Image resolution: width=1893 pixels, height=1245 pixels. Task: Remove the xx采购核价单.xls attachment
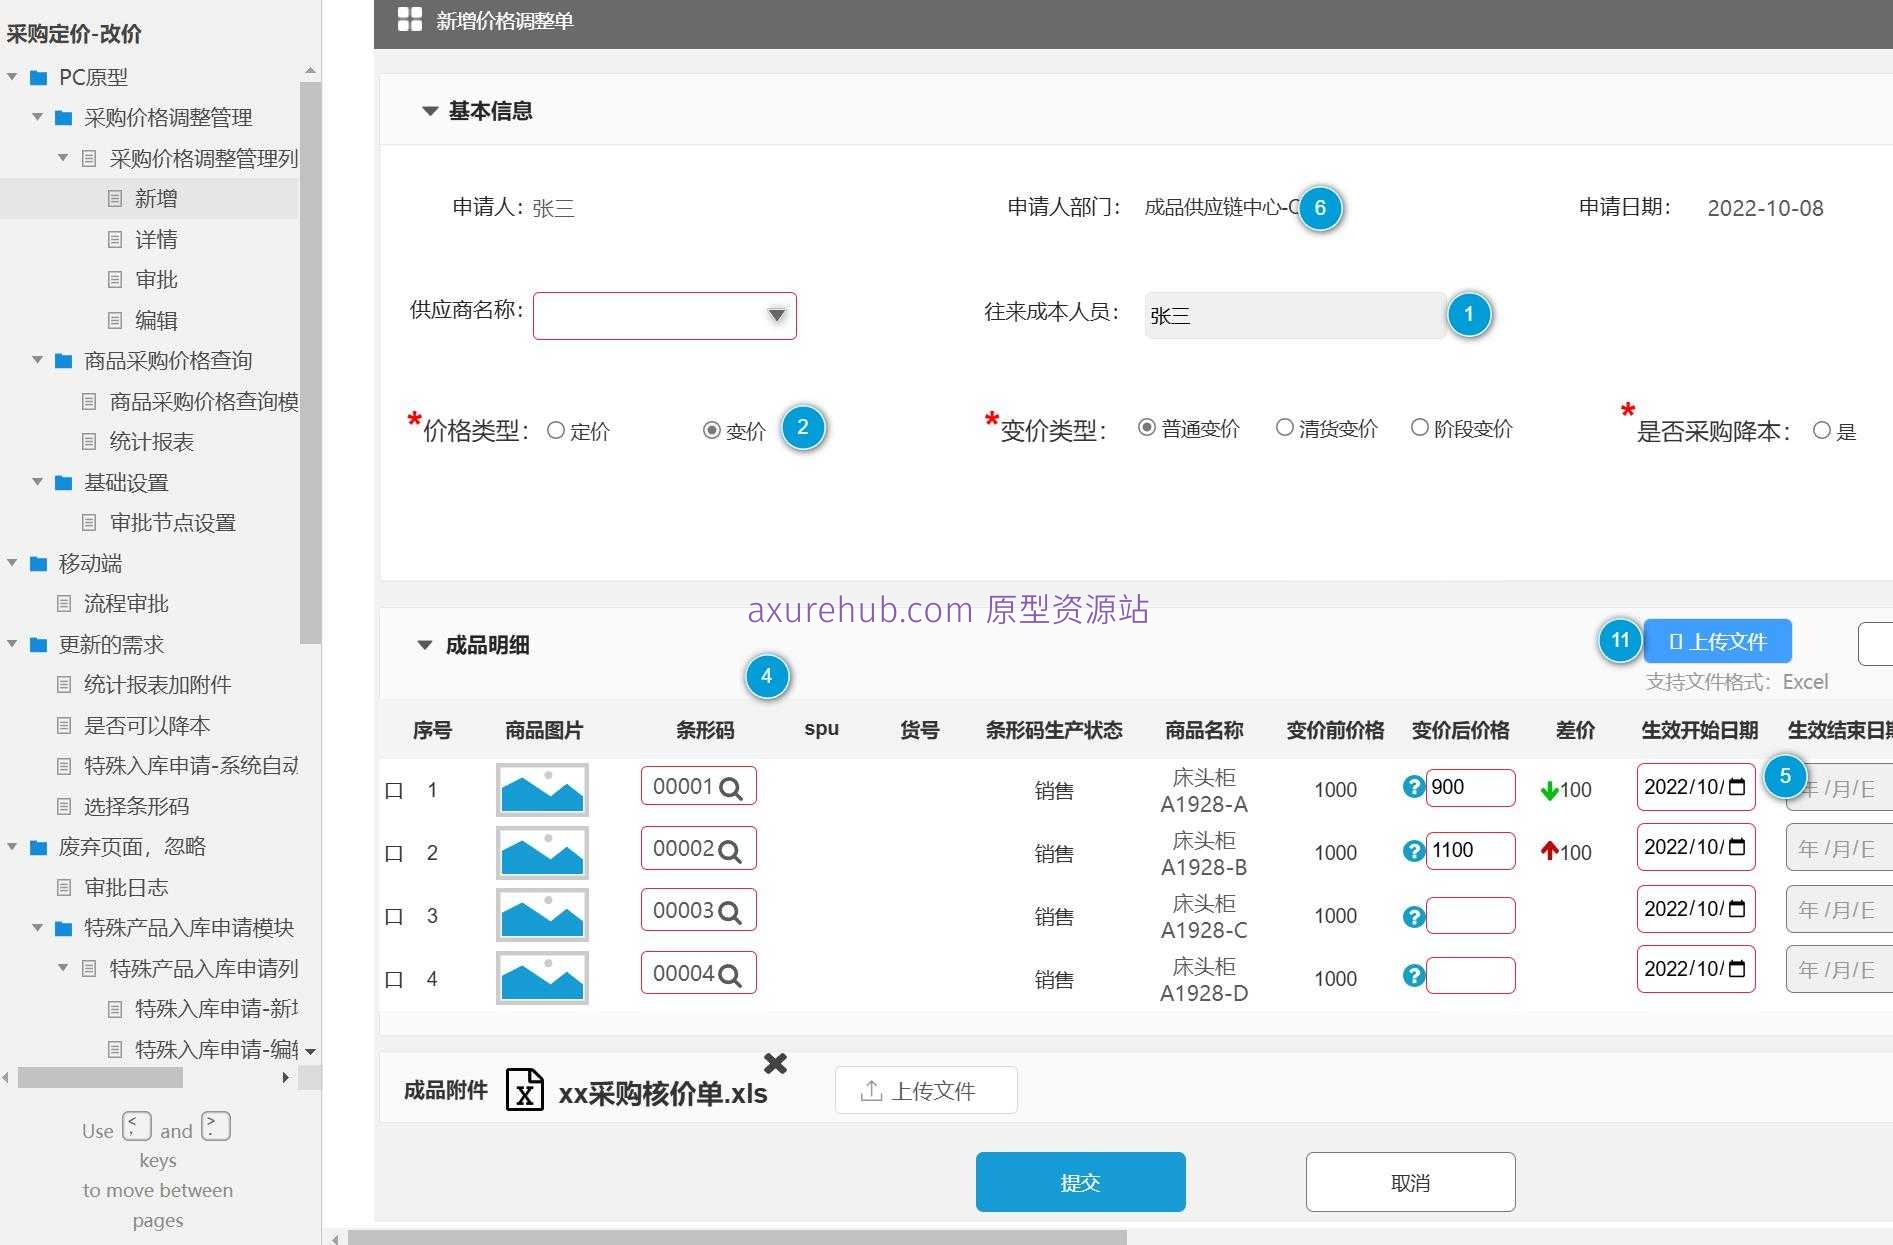coord(775,1063)
